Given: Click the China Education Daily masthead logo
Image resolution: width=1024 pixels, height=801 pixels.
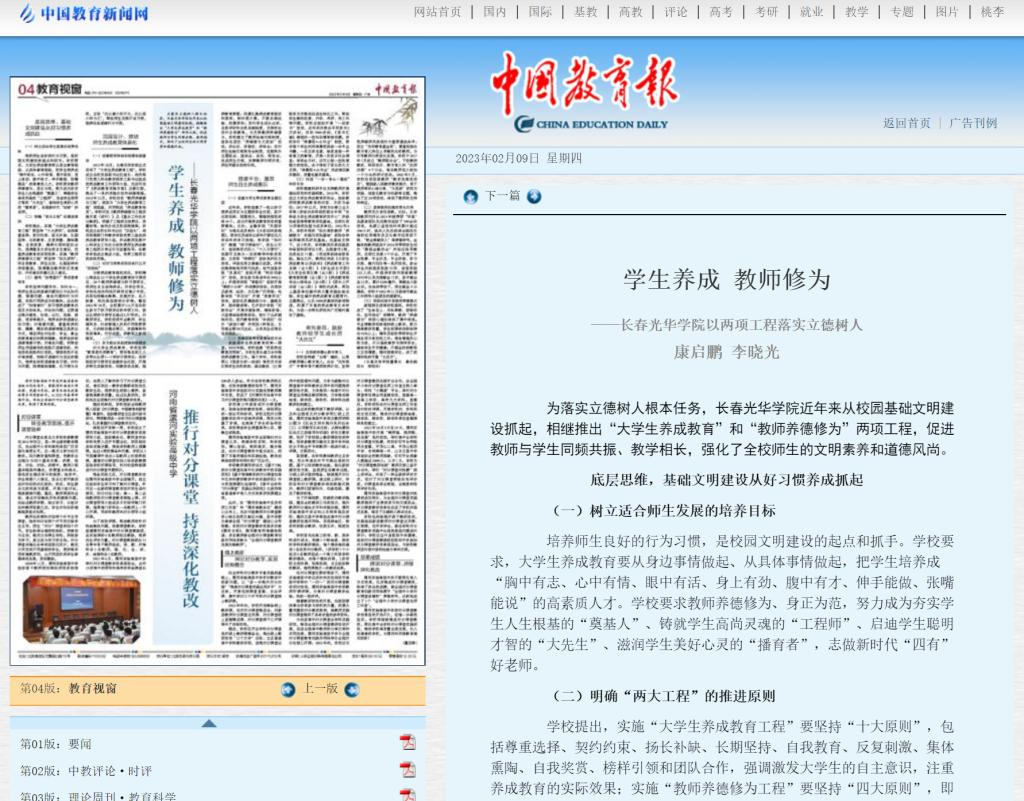Looking at the screenshot, I should (585, 93).
